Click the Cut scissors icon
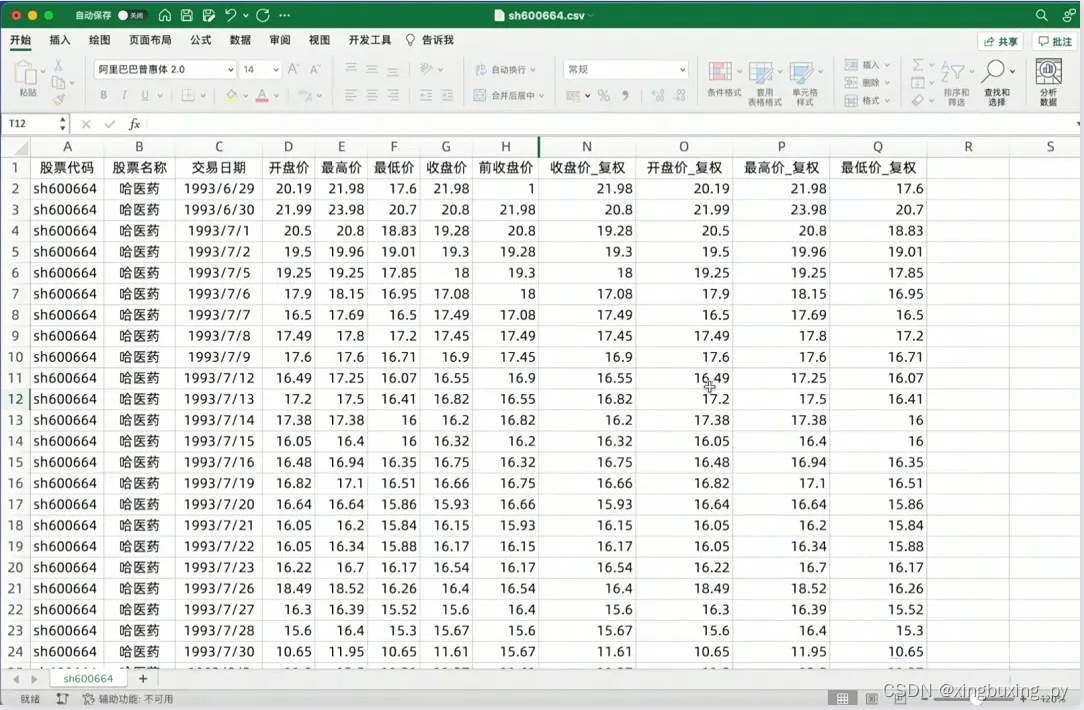 tap(58, 66)
